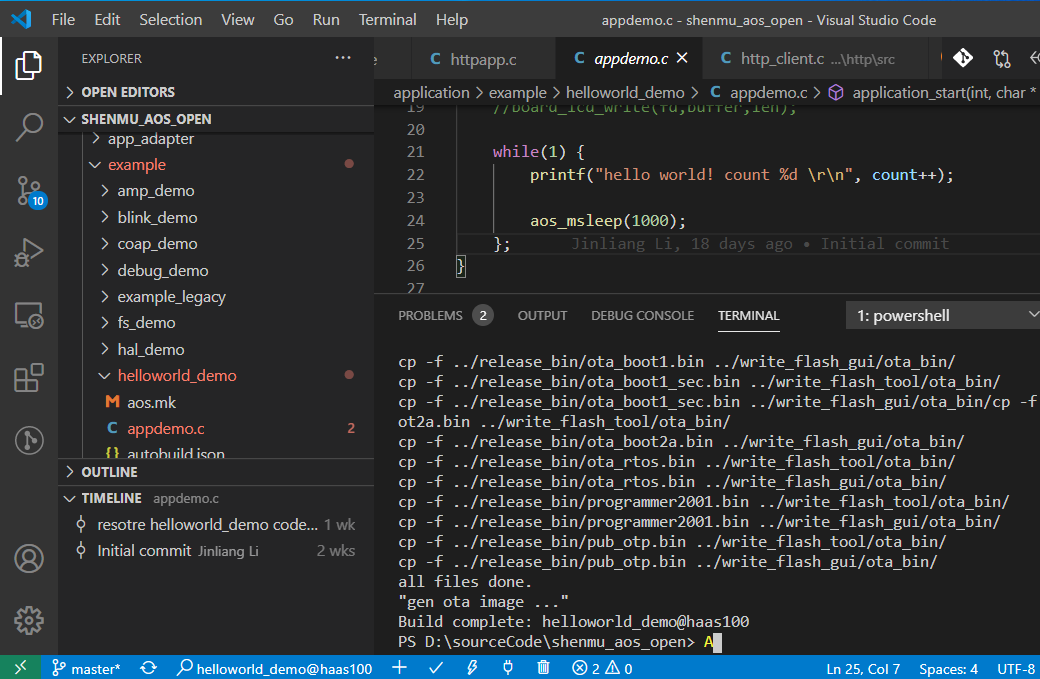
Task: Click the remote window indicator in status bar
Action: (x=21, y=668)
